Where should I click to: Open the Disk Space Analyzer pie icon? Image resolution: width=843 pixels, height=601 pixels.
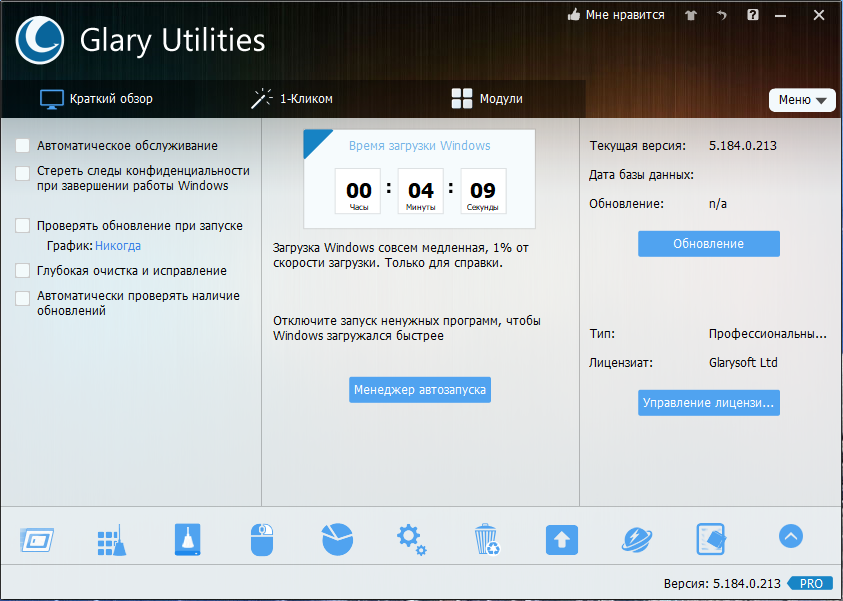(338, 539)
